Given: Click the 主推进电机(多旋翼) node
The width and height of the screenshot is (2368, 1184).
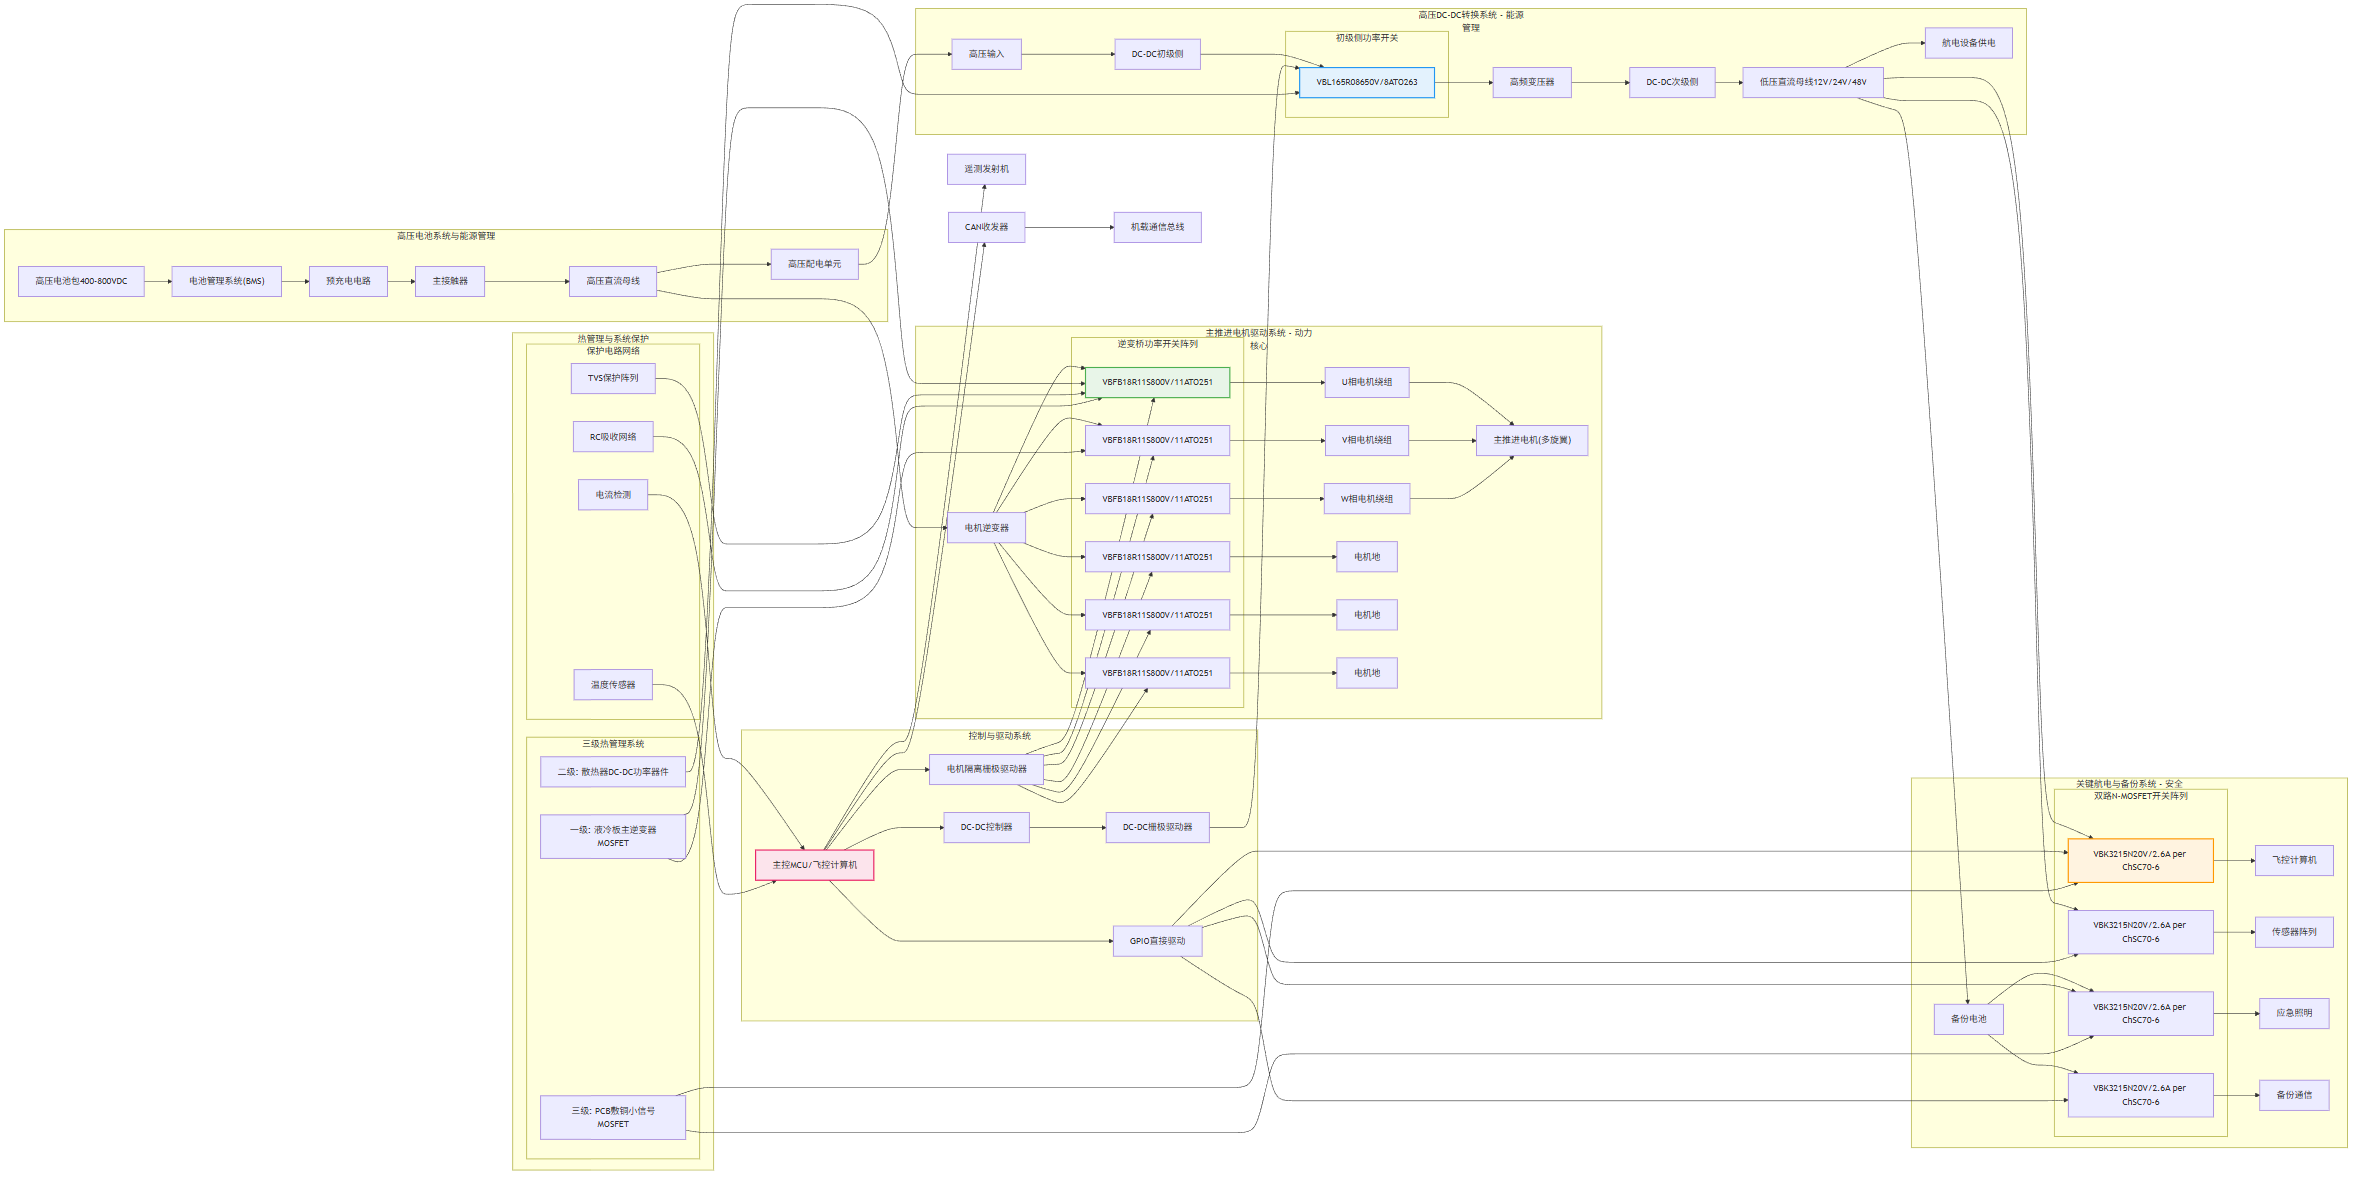Looking at the screenshot, I should [x=1532, y=440].
